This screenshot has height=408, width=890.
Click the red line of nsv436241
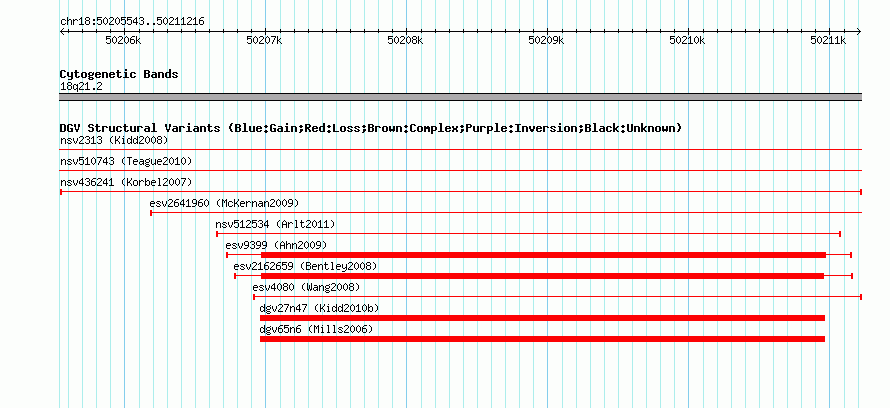(461, 192)
